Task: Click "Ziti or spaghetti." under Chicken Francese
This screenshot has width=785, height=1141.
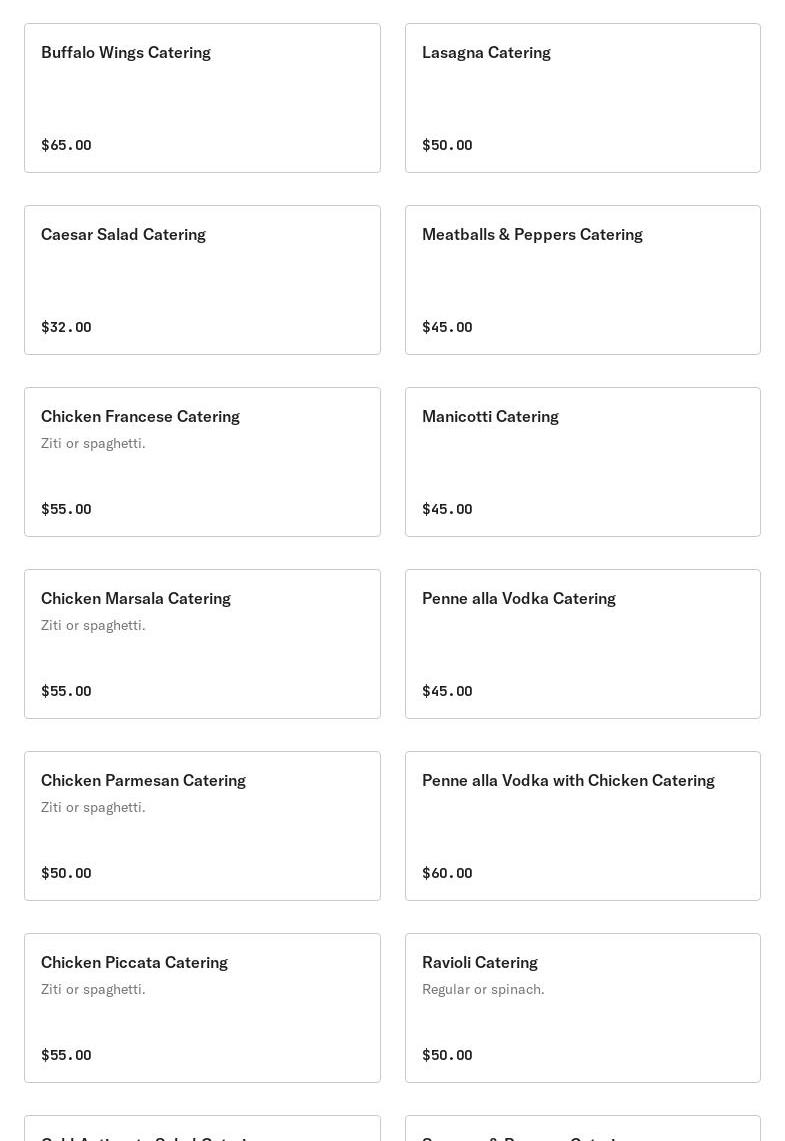Action: pyautogui.click(x=93, y=443)
